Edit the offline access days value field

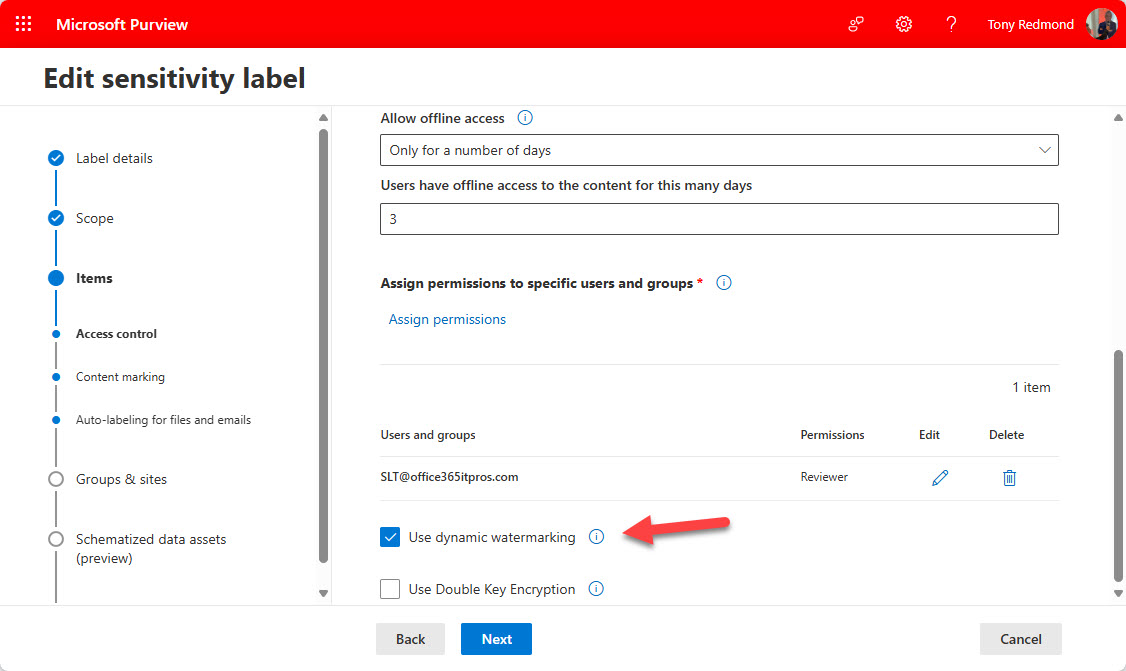coord(719,219)
